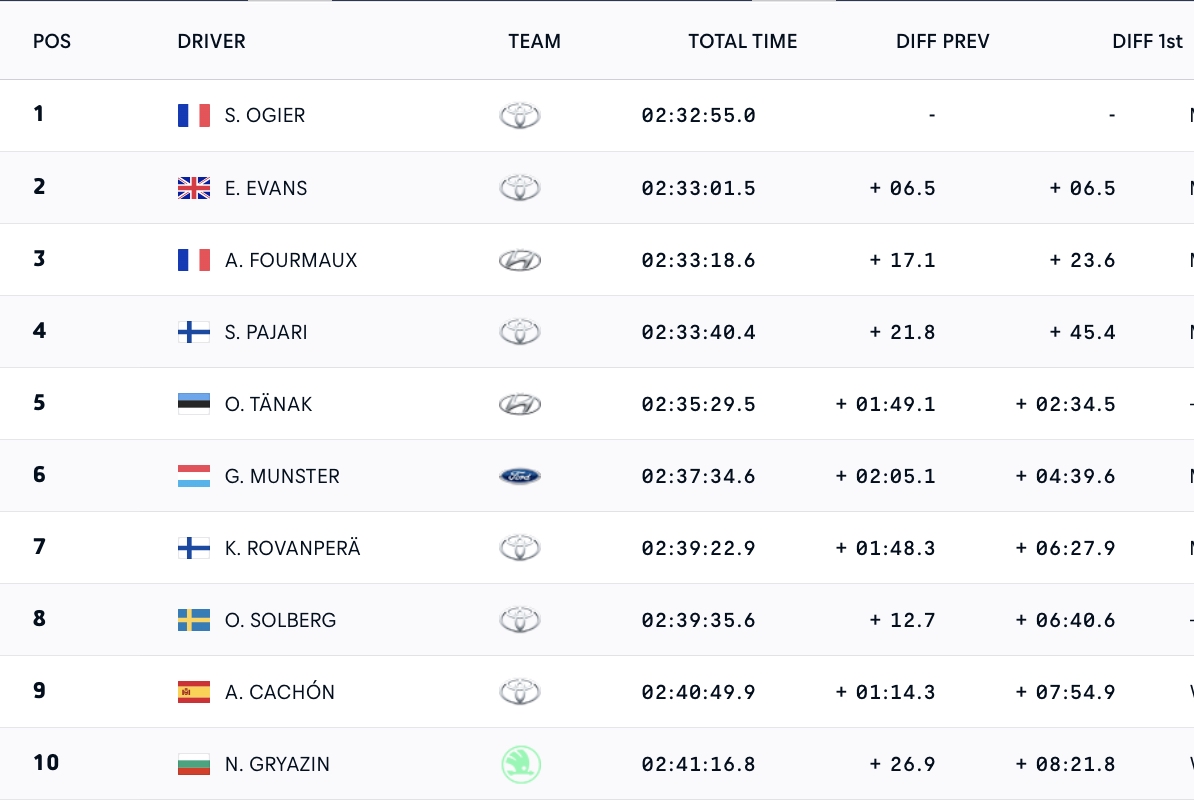This screenshot has height=806, width=1194.
Task: Click the Estonian flag beside O. Tänak
Action: click(194, 404)
